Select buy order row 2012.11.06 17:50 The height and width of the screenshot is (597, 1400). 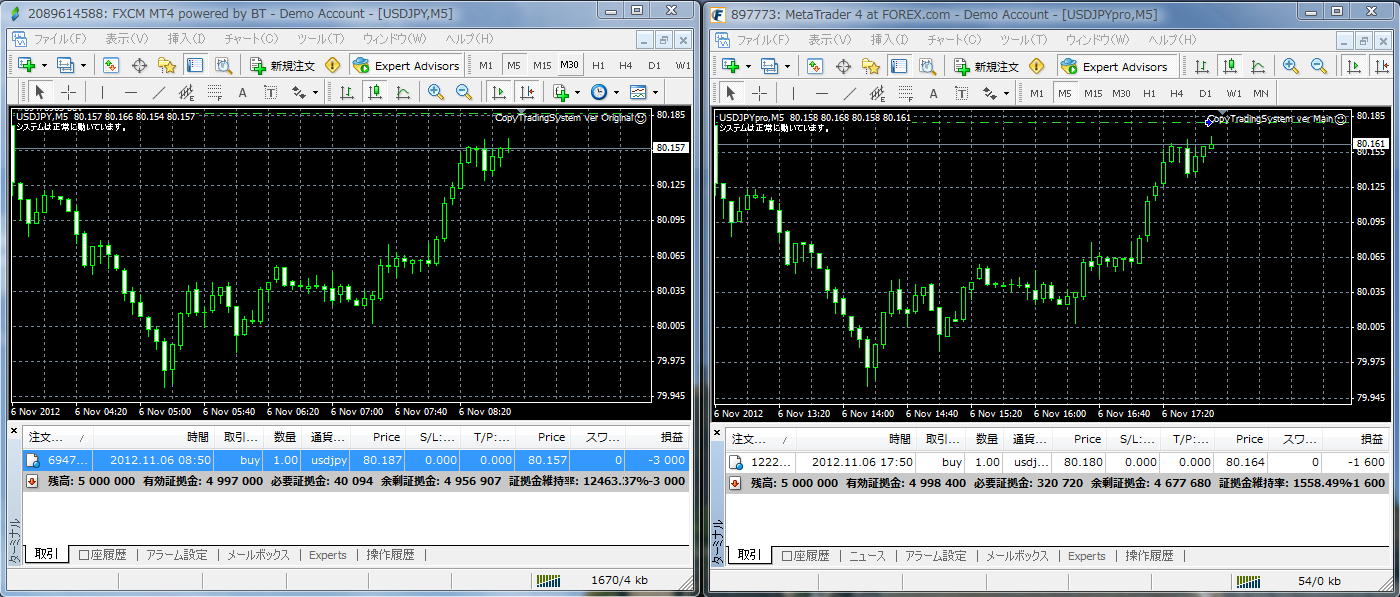pyautogui.click(x=1058, y=463)
